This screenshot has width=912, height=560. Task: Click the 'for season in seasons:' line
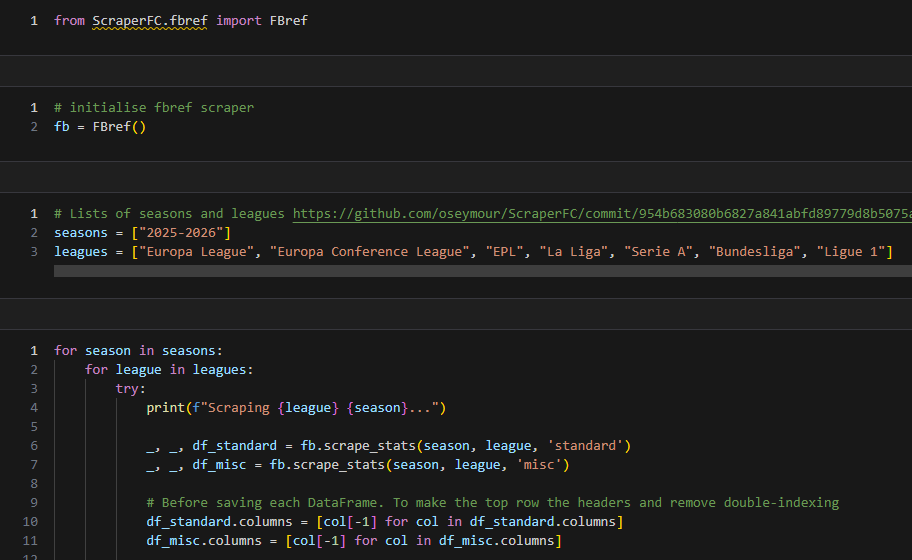coord(138,351)
